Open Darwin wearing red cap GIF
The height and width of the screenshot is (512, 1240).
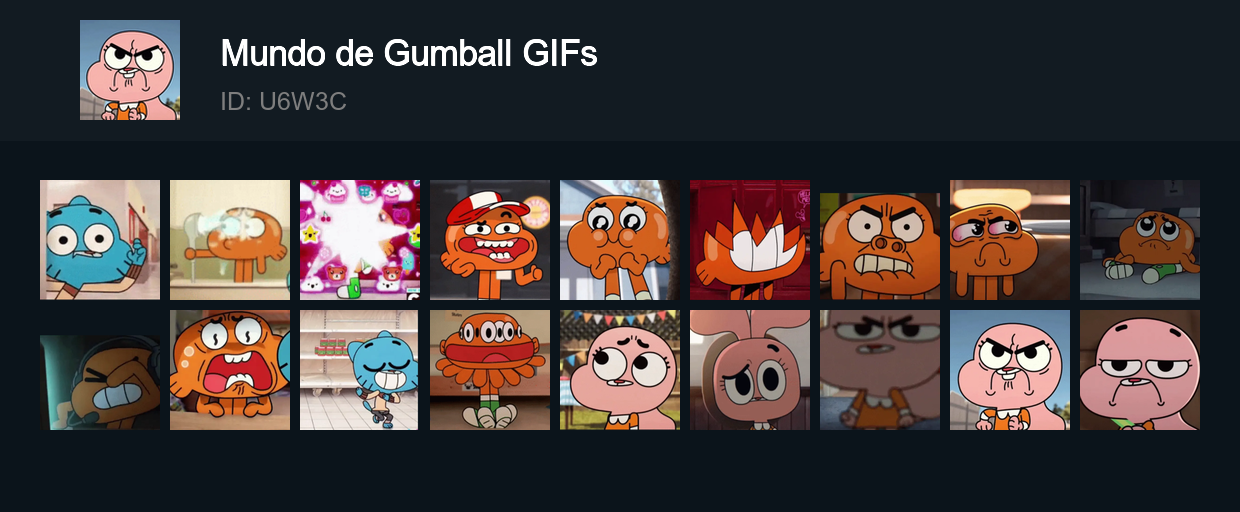pos(490,240)
